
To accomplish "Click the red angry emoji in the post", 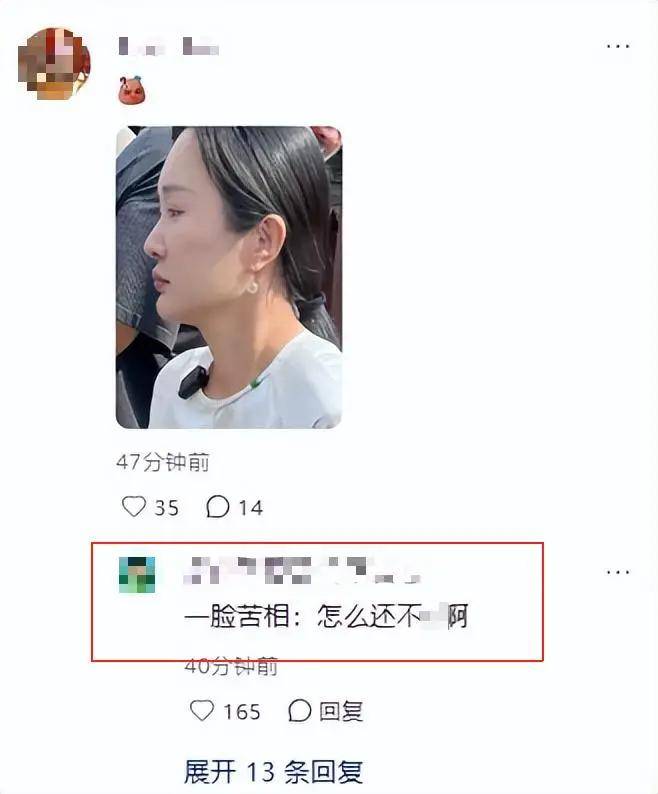I will coord(131,90).
